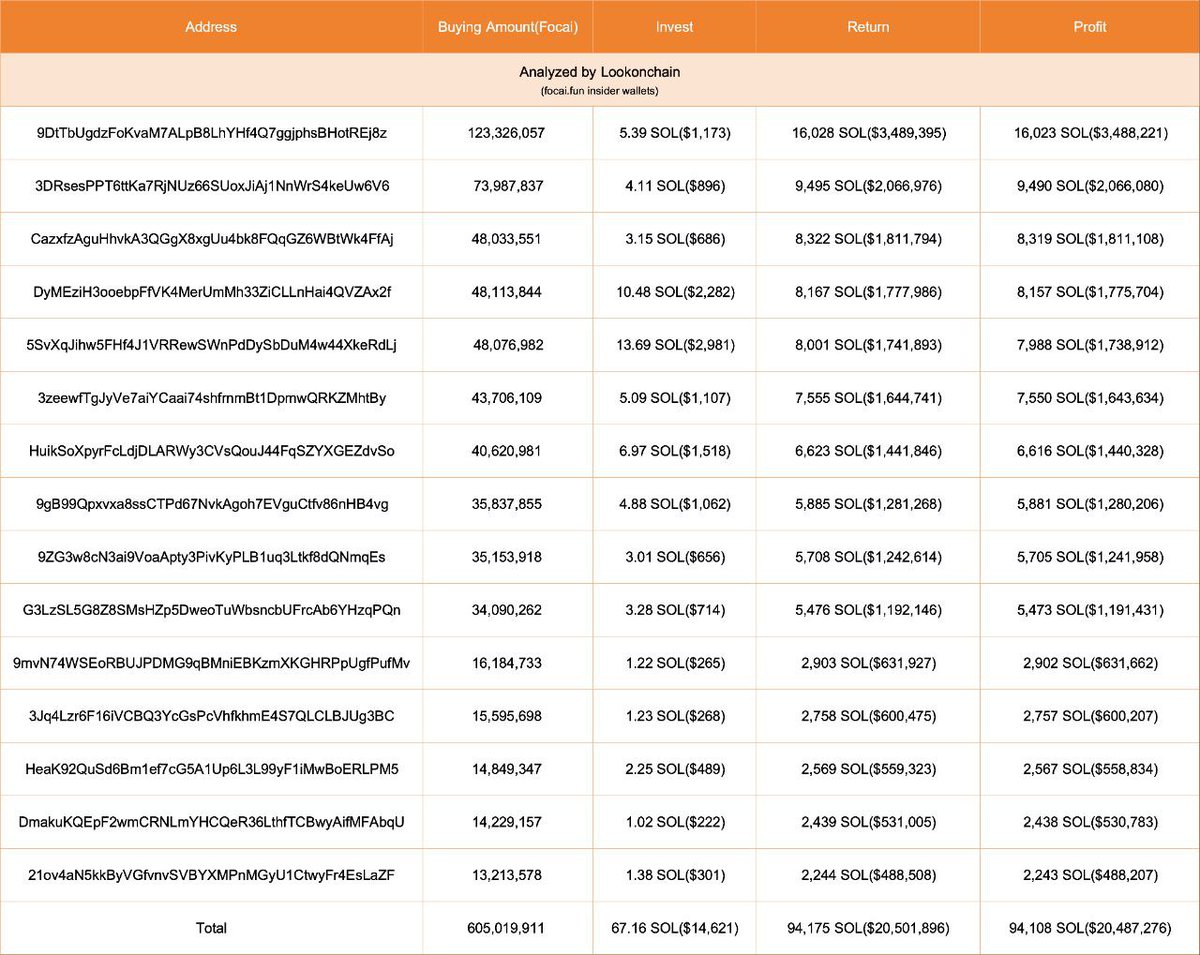Click the Invest column header
This screenshot has height=955, width=1200.
click(673, 27)
